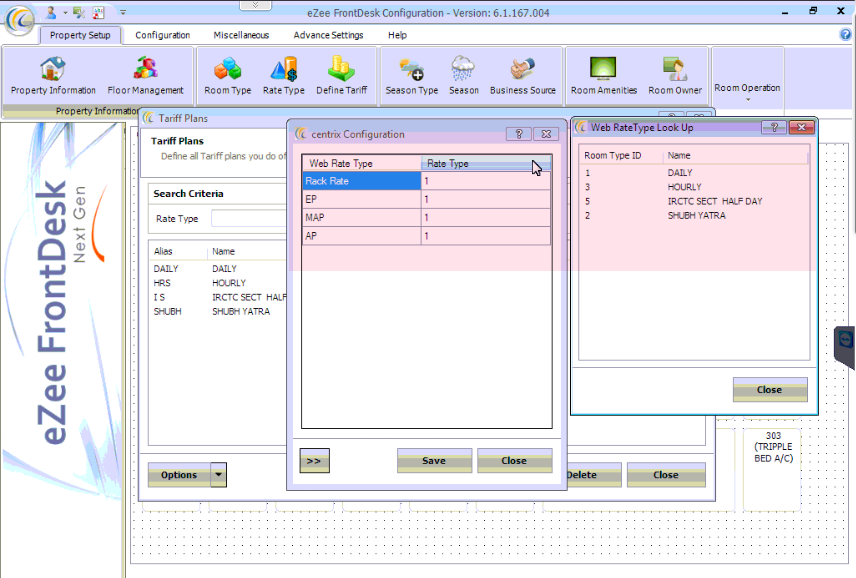Click the eZee application logo button
Image resolution: width=856 pixels, height=578 pixels.
[20, 20]
